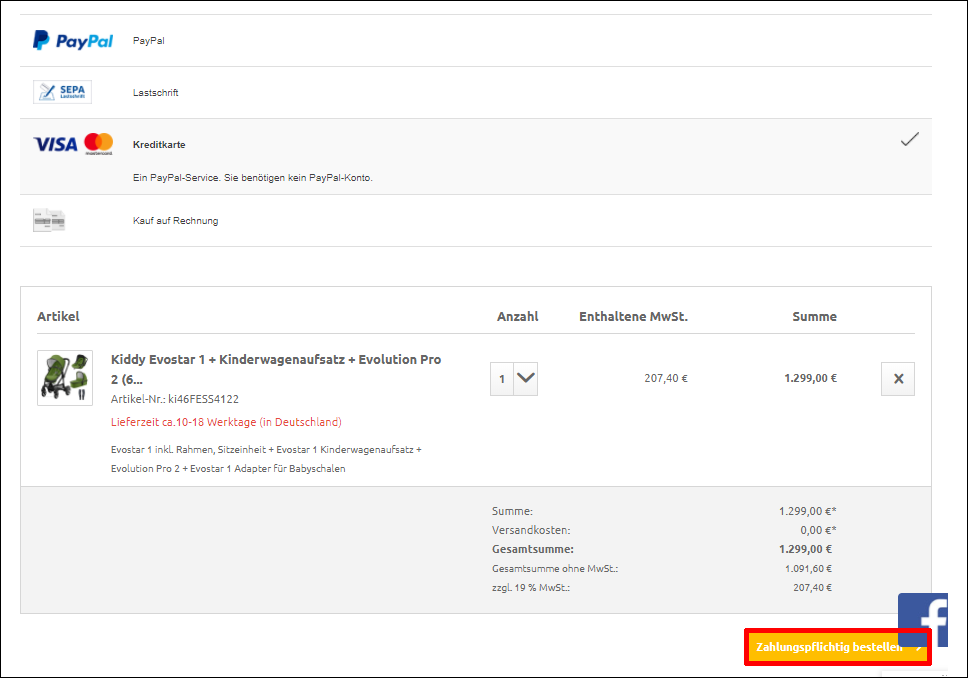Remove the Kiddy Evostar item from cart

pyautogui.click(x=898, y=379)
